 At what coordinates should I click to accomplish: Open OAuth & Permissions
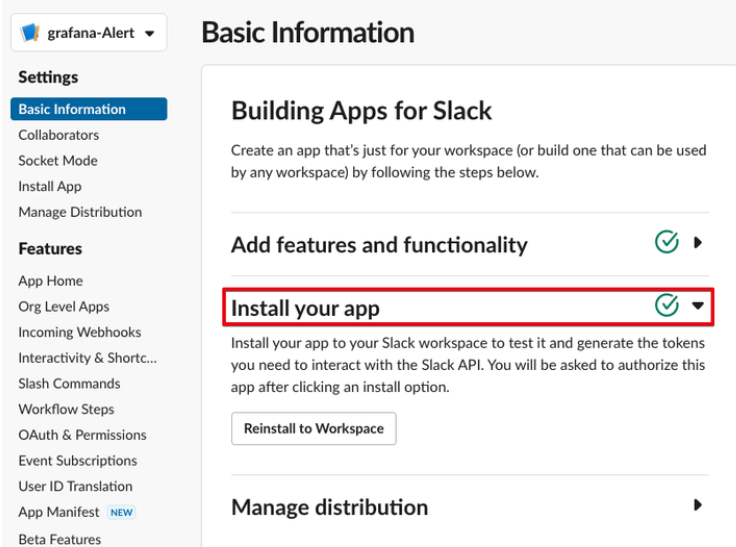83,435
